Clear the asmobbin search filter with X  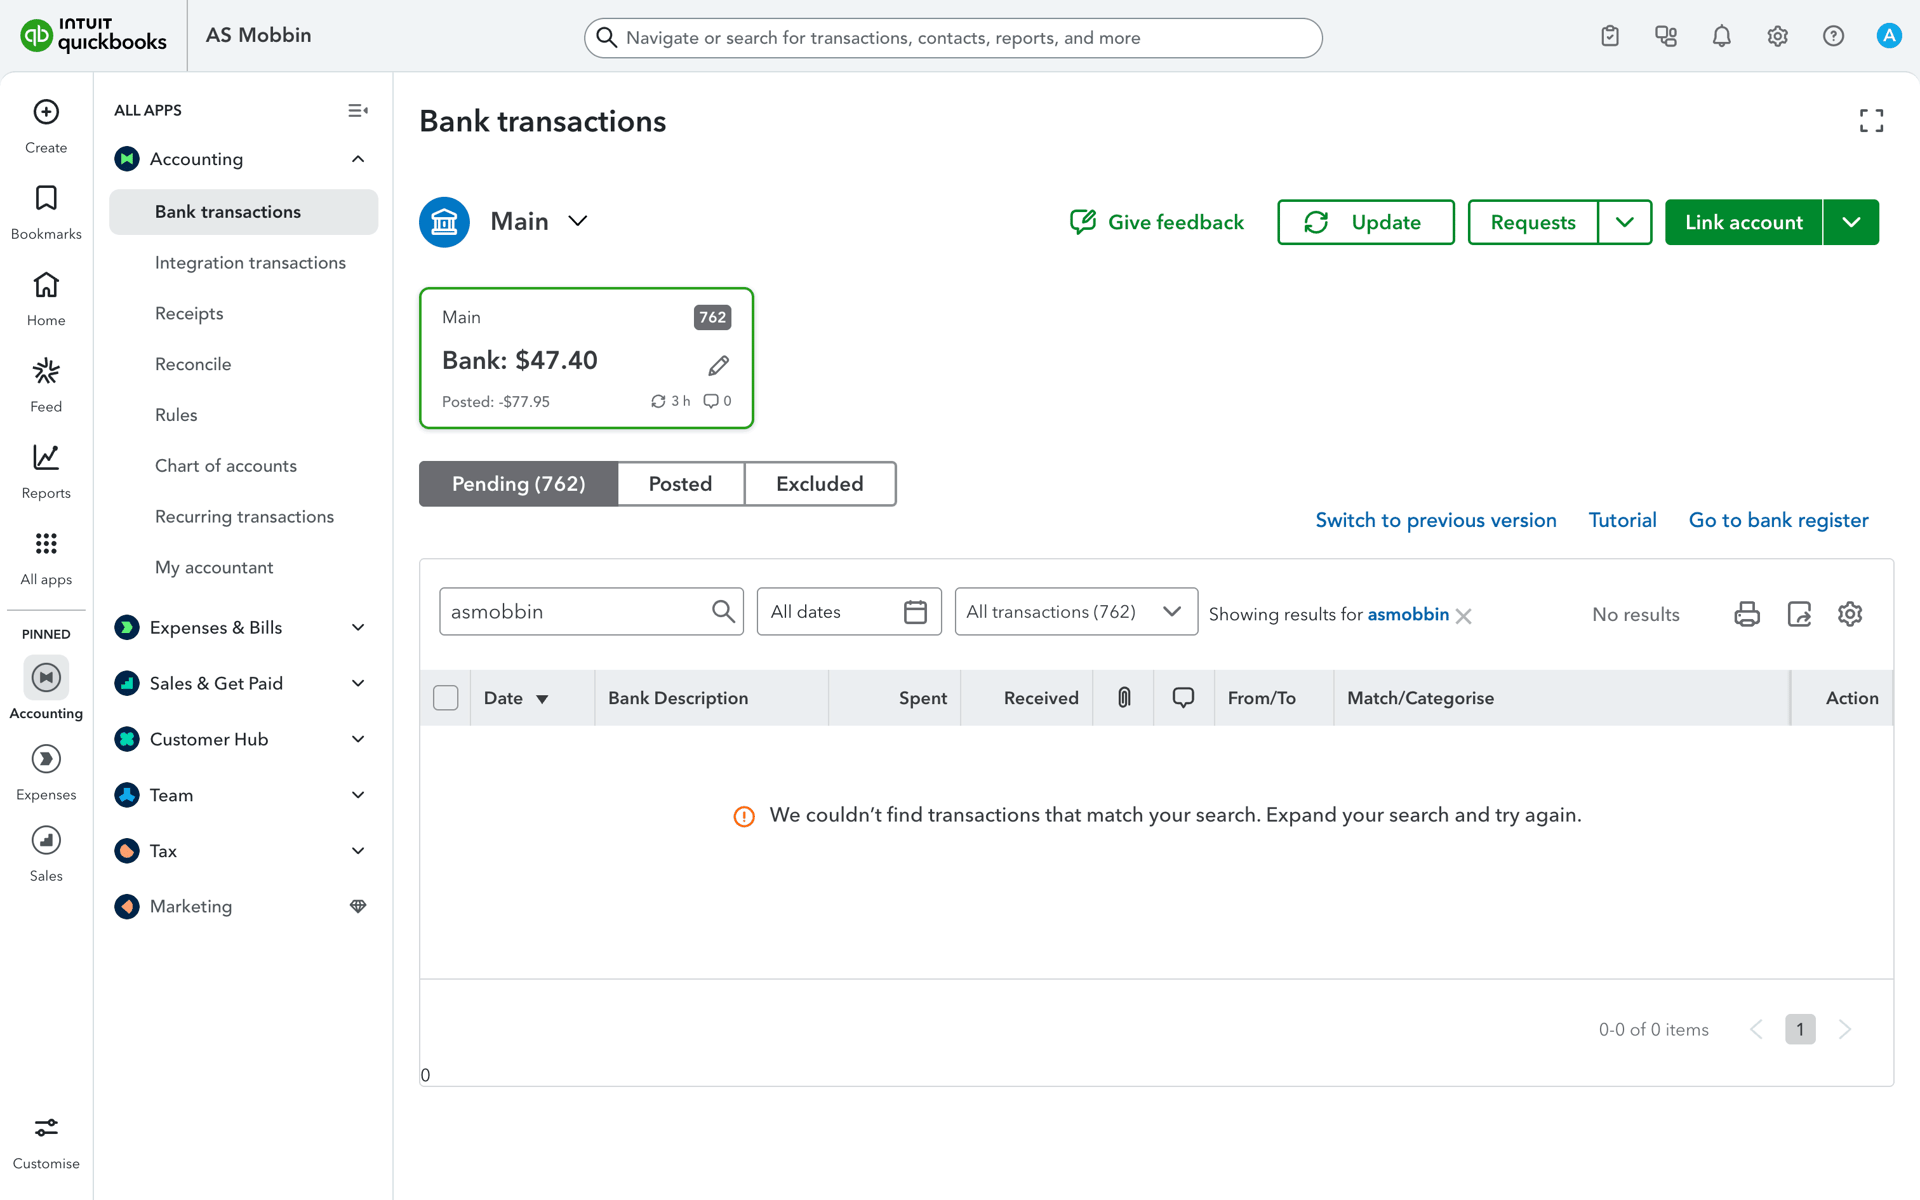1464,616
